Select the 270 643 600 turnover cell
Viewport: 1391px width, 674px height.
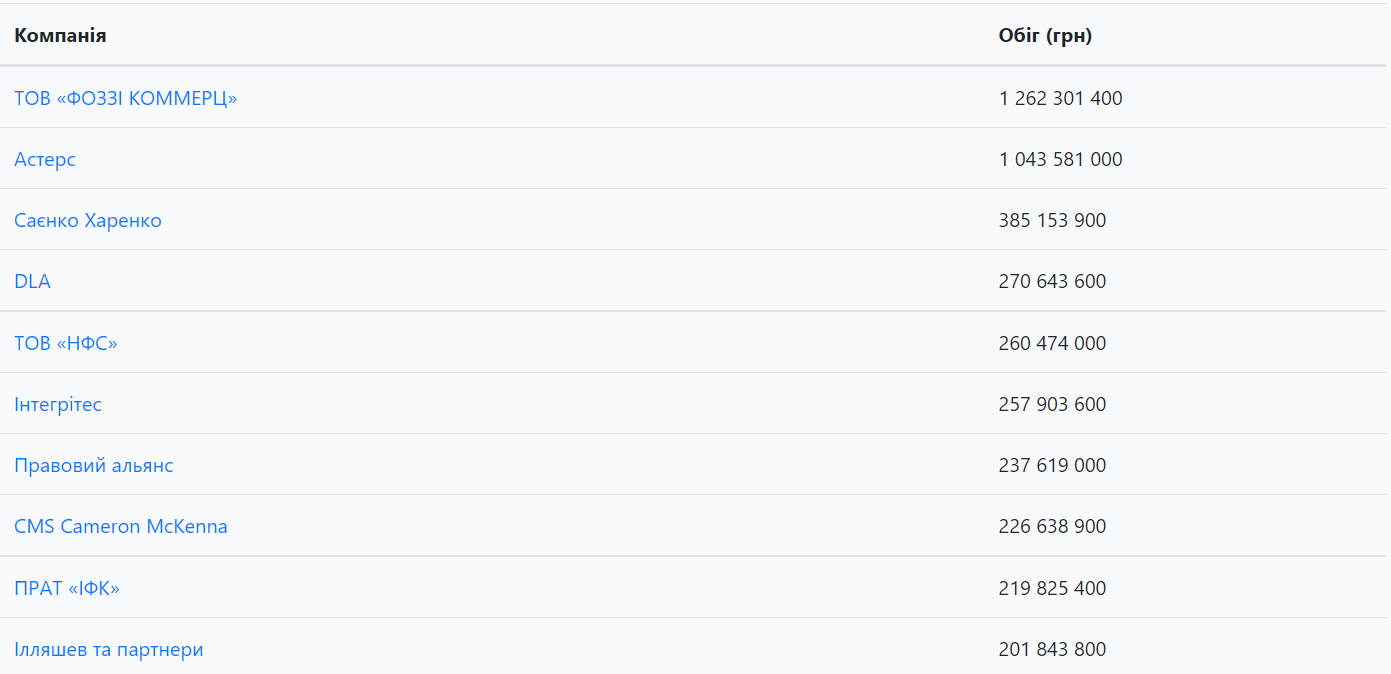(x=1052, y=281)
